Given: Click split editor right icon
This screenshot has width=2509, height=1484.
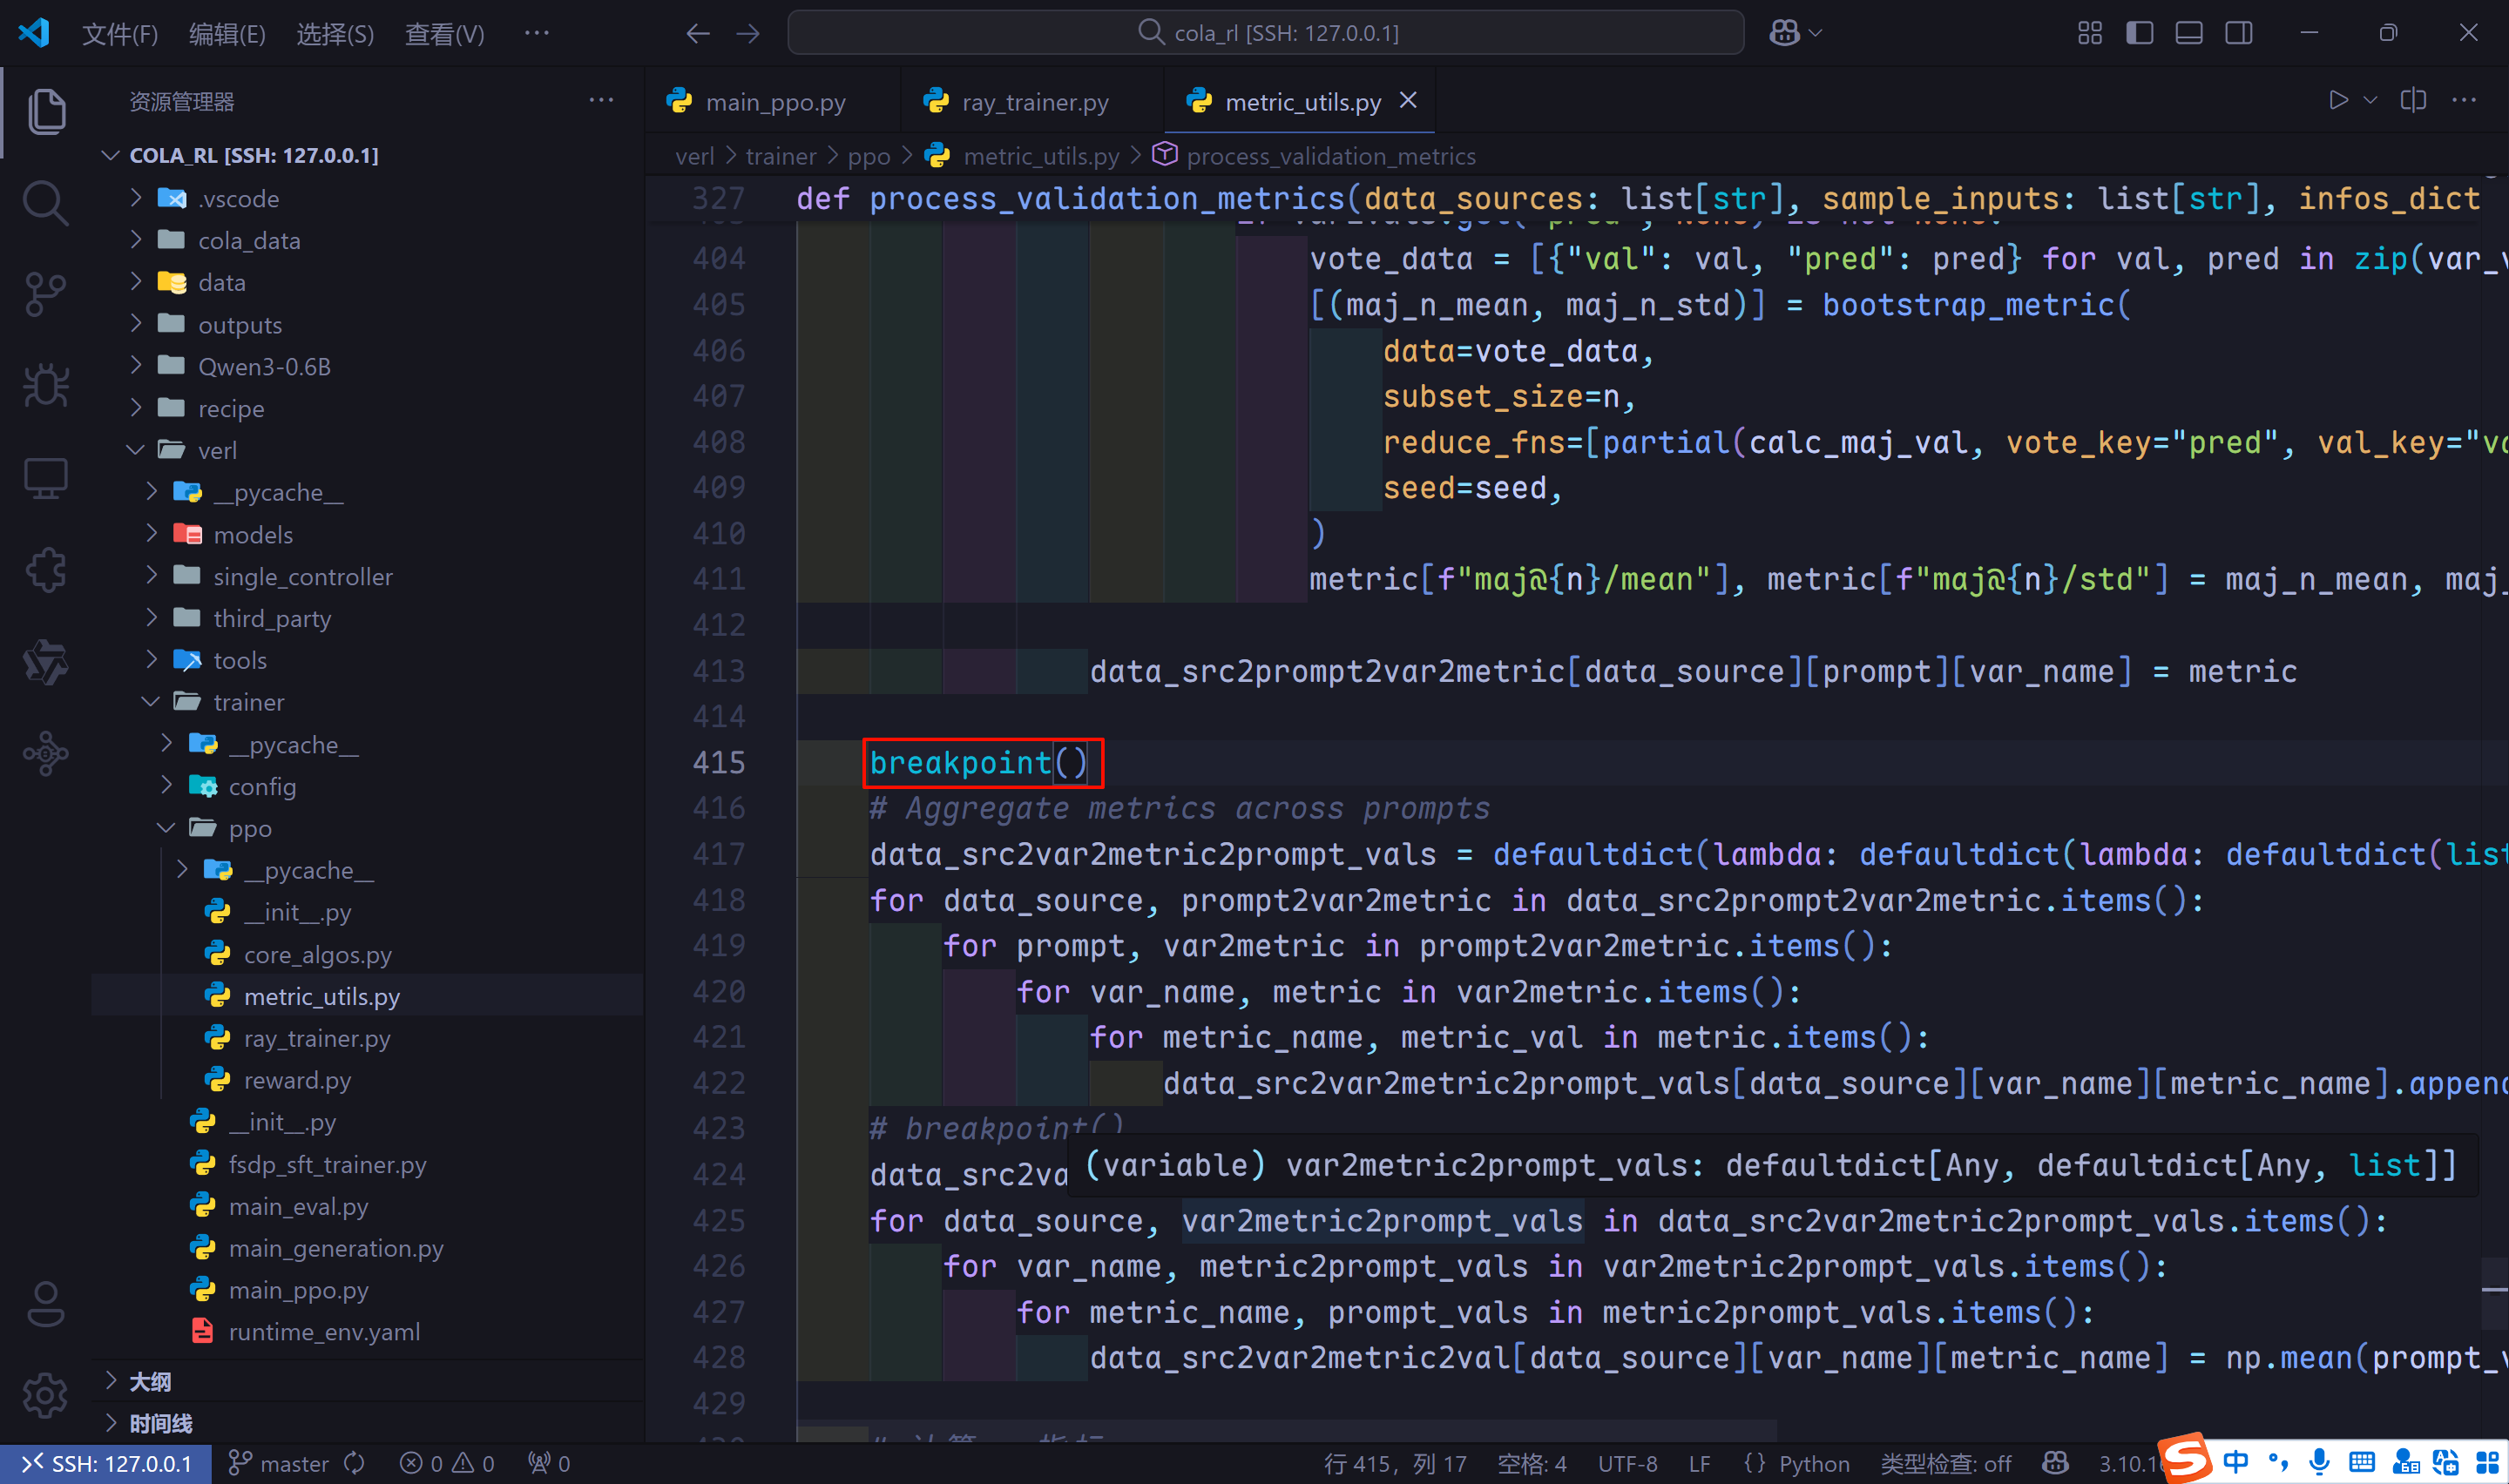Looking at the screenshot, I should point(2413,101).
